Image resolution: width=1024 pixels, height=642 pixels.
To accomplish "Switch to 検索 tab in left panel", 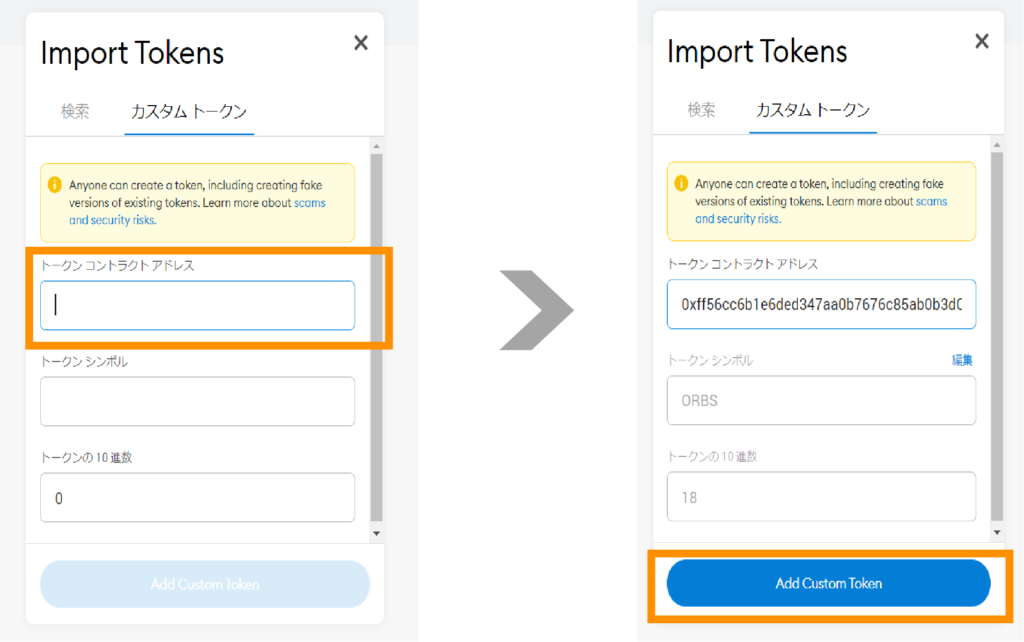I will pyautogui.click(x=75, y=112).
